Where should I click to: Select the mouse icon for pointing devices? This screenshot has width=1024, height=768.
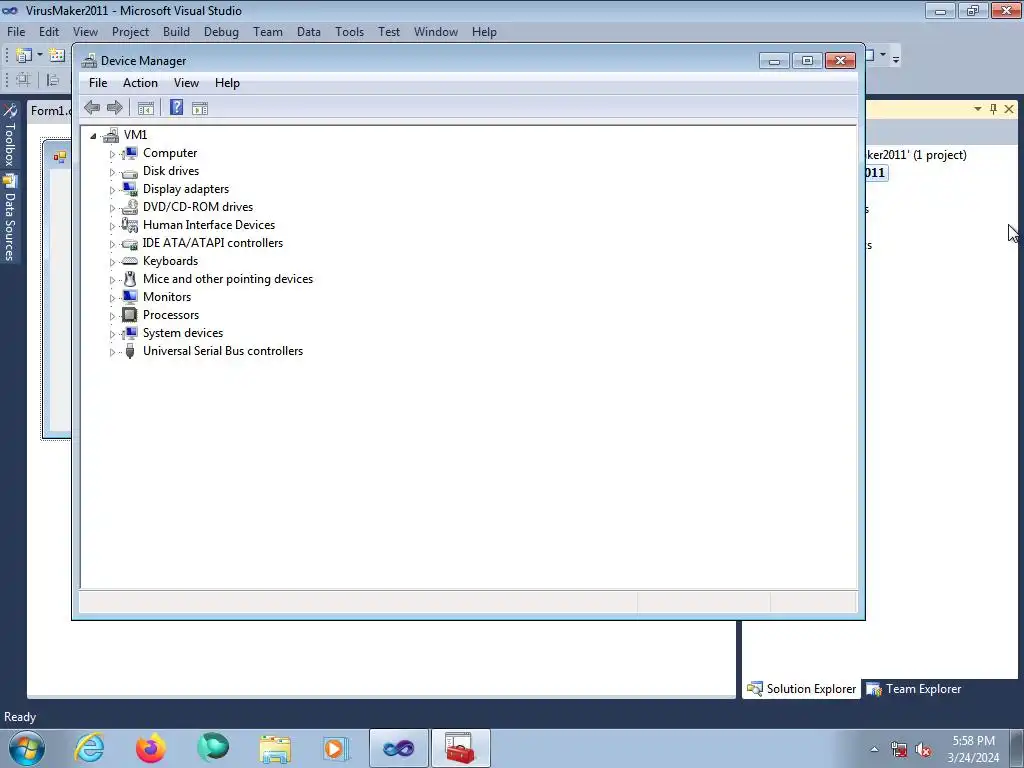tap(130, 279)
